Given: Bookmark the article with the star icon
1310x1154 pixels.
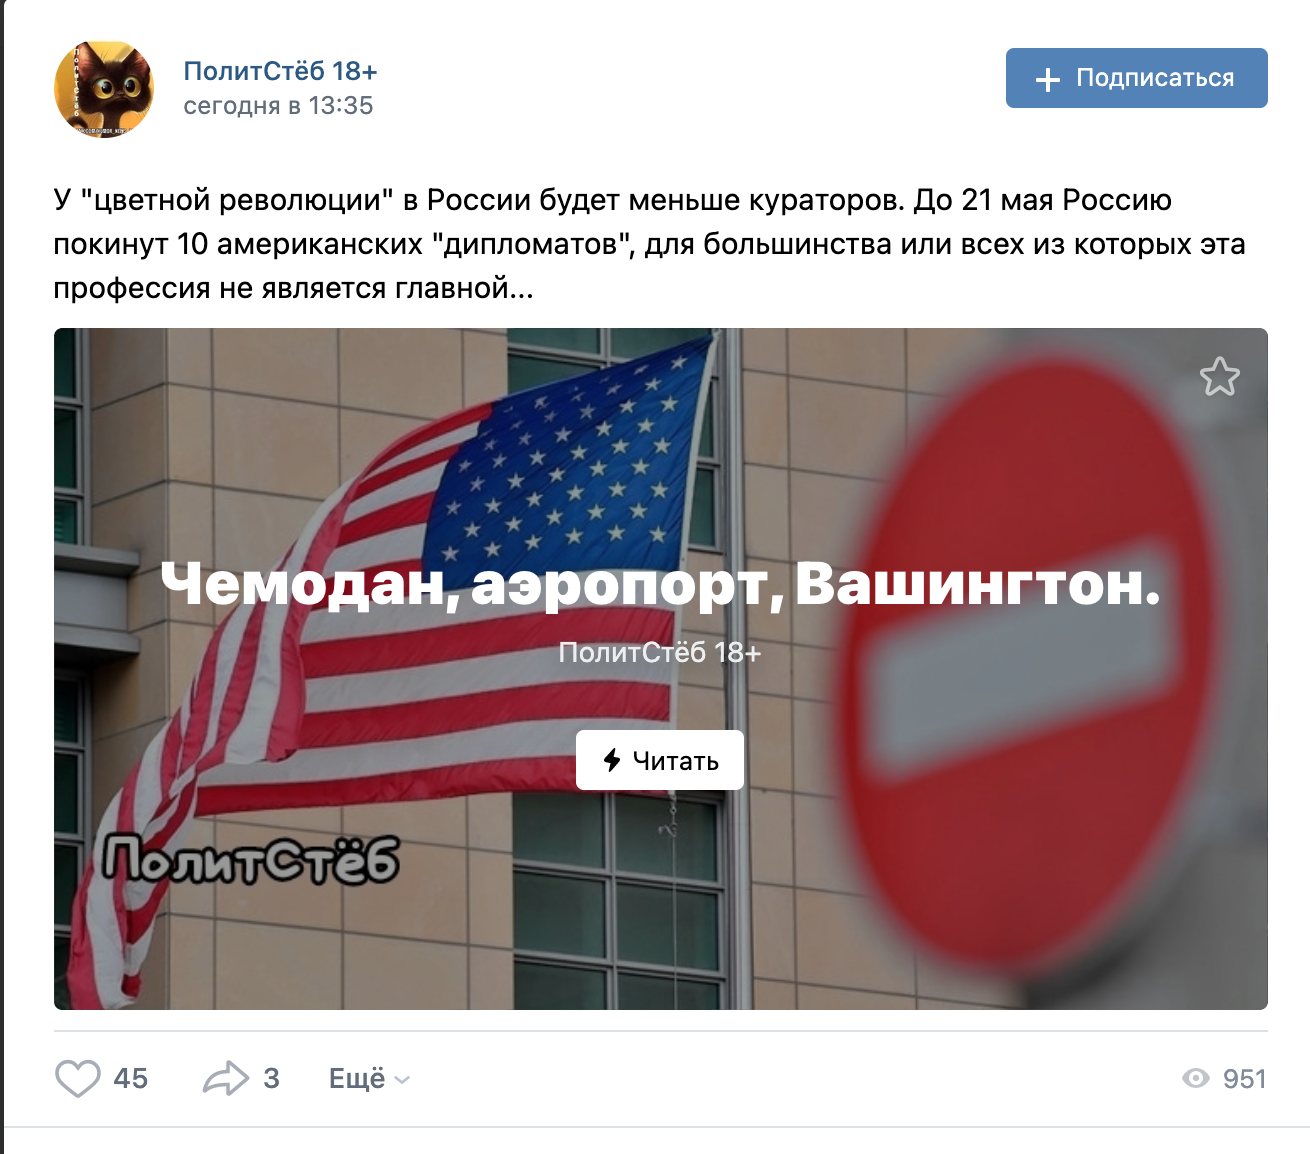Looking at the screenshot, I should pyautogui.click(x=1219, y=377).
